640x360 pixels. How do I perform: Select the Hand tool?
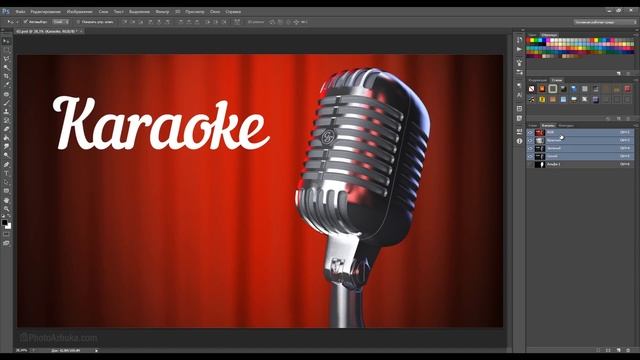[6, 200]
